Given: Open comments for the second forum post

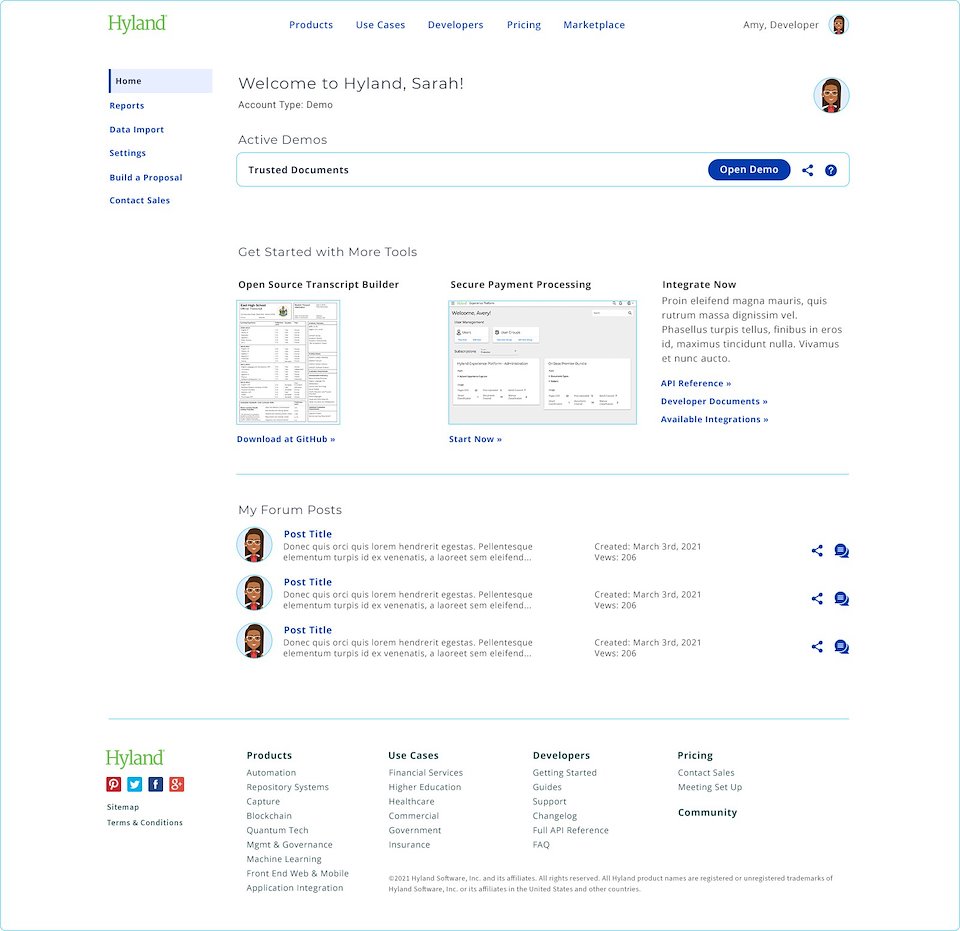Looking at the screenshot, I should 842,599.
